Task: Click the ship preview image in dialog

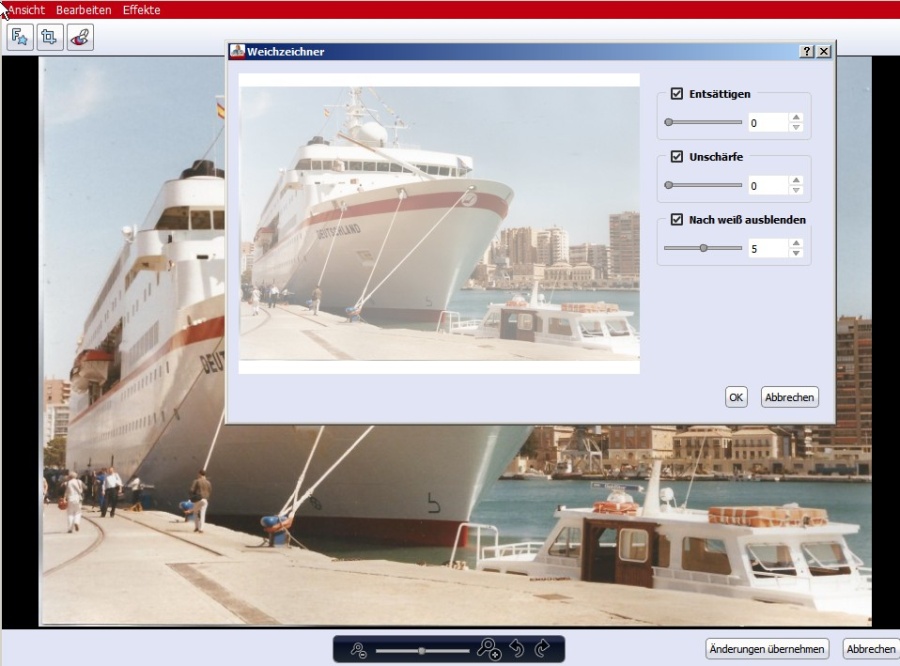Action: coord(439,223)
